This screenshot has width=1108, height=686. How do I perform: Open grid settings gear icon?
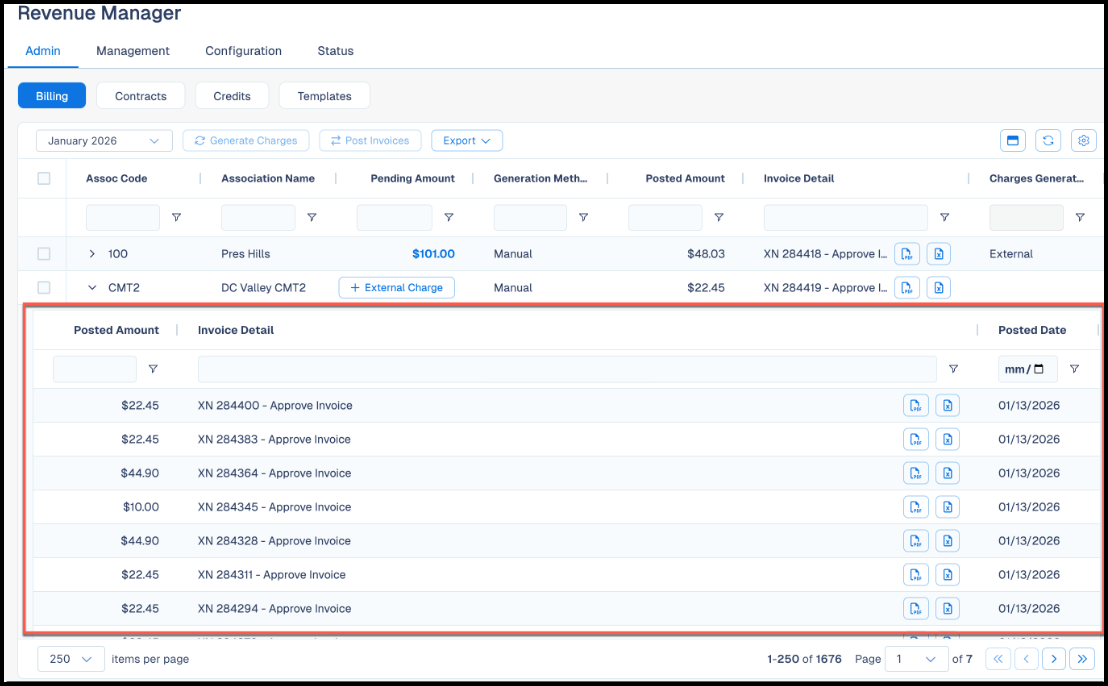tap(1083, 141)
